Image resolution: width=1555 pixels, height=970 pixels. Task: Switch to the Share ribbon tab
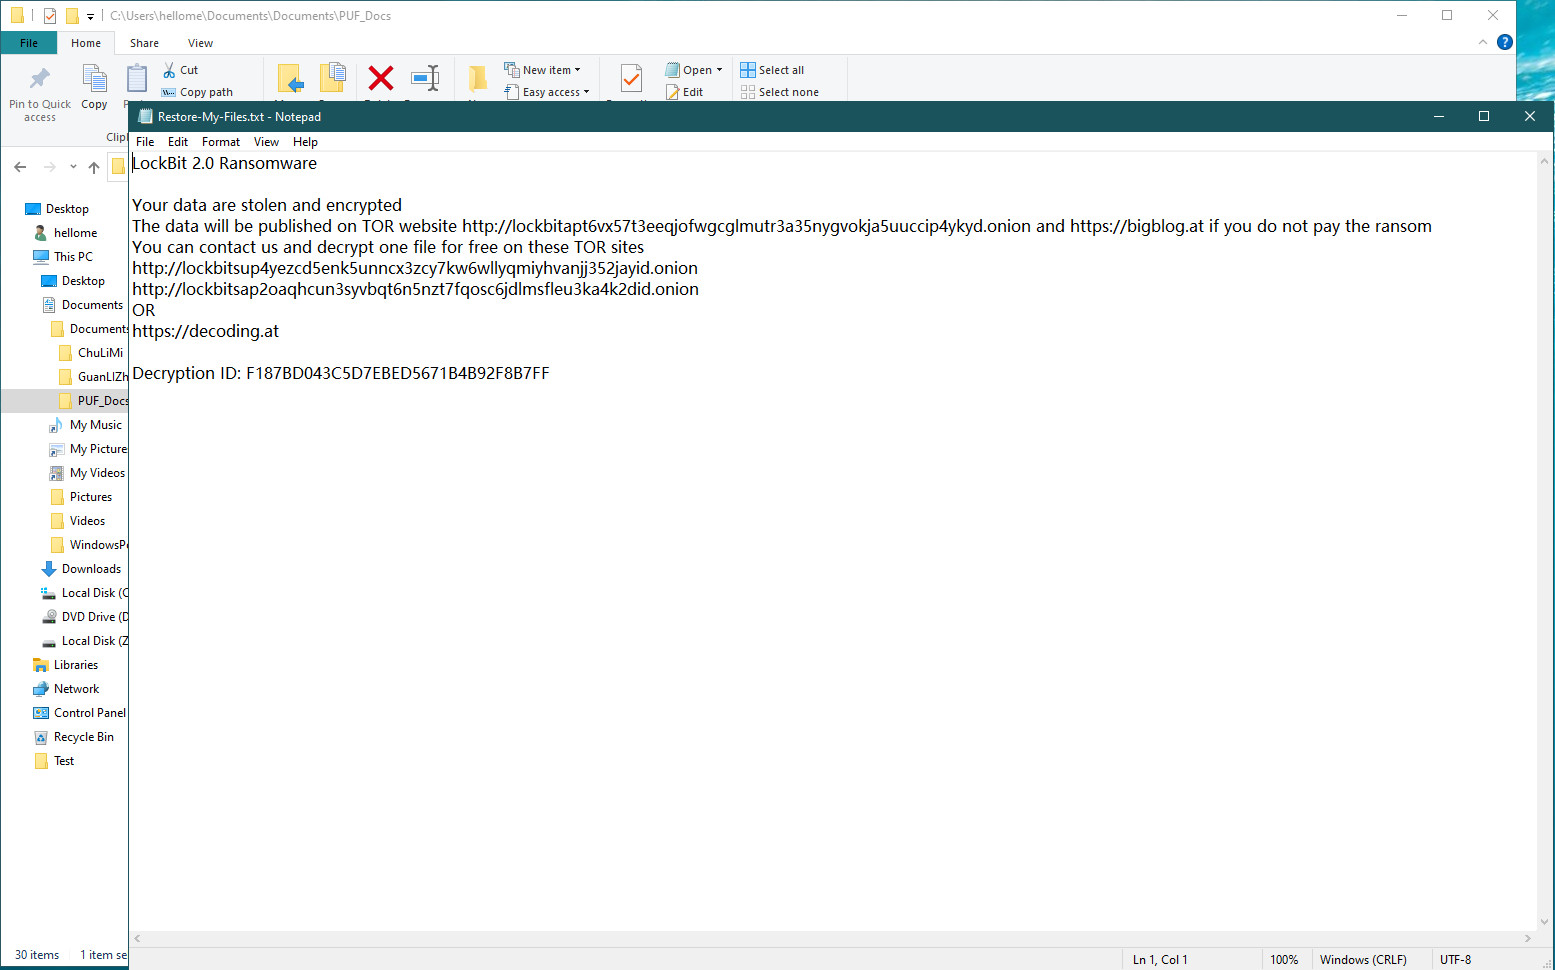click(144, 43)
